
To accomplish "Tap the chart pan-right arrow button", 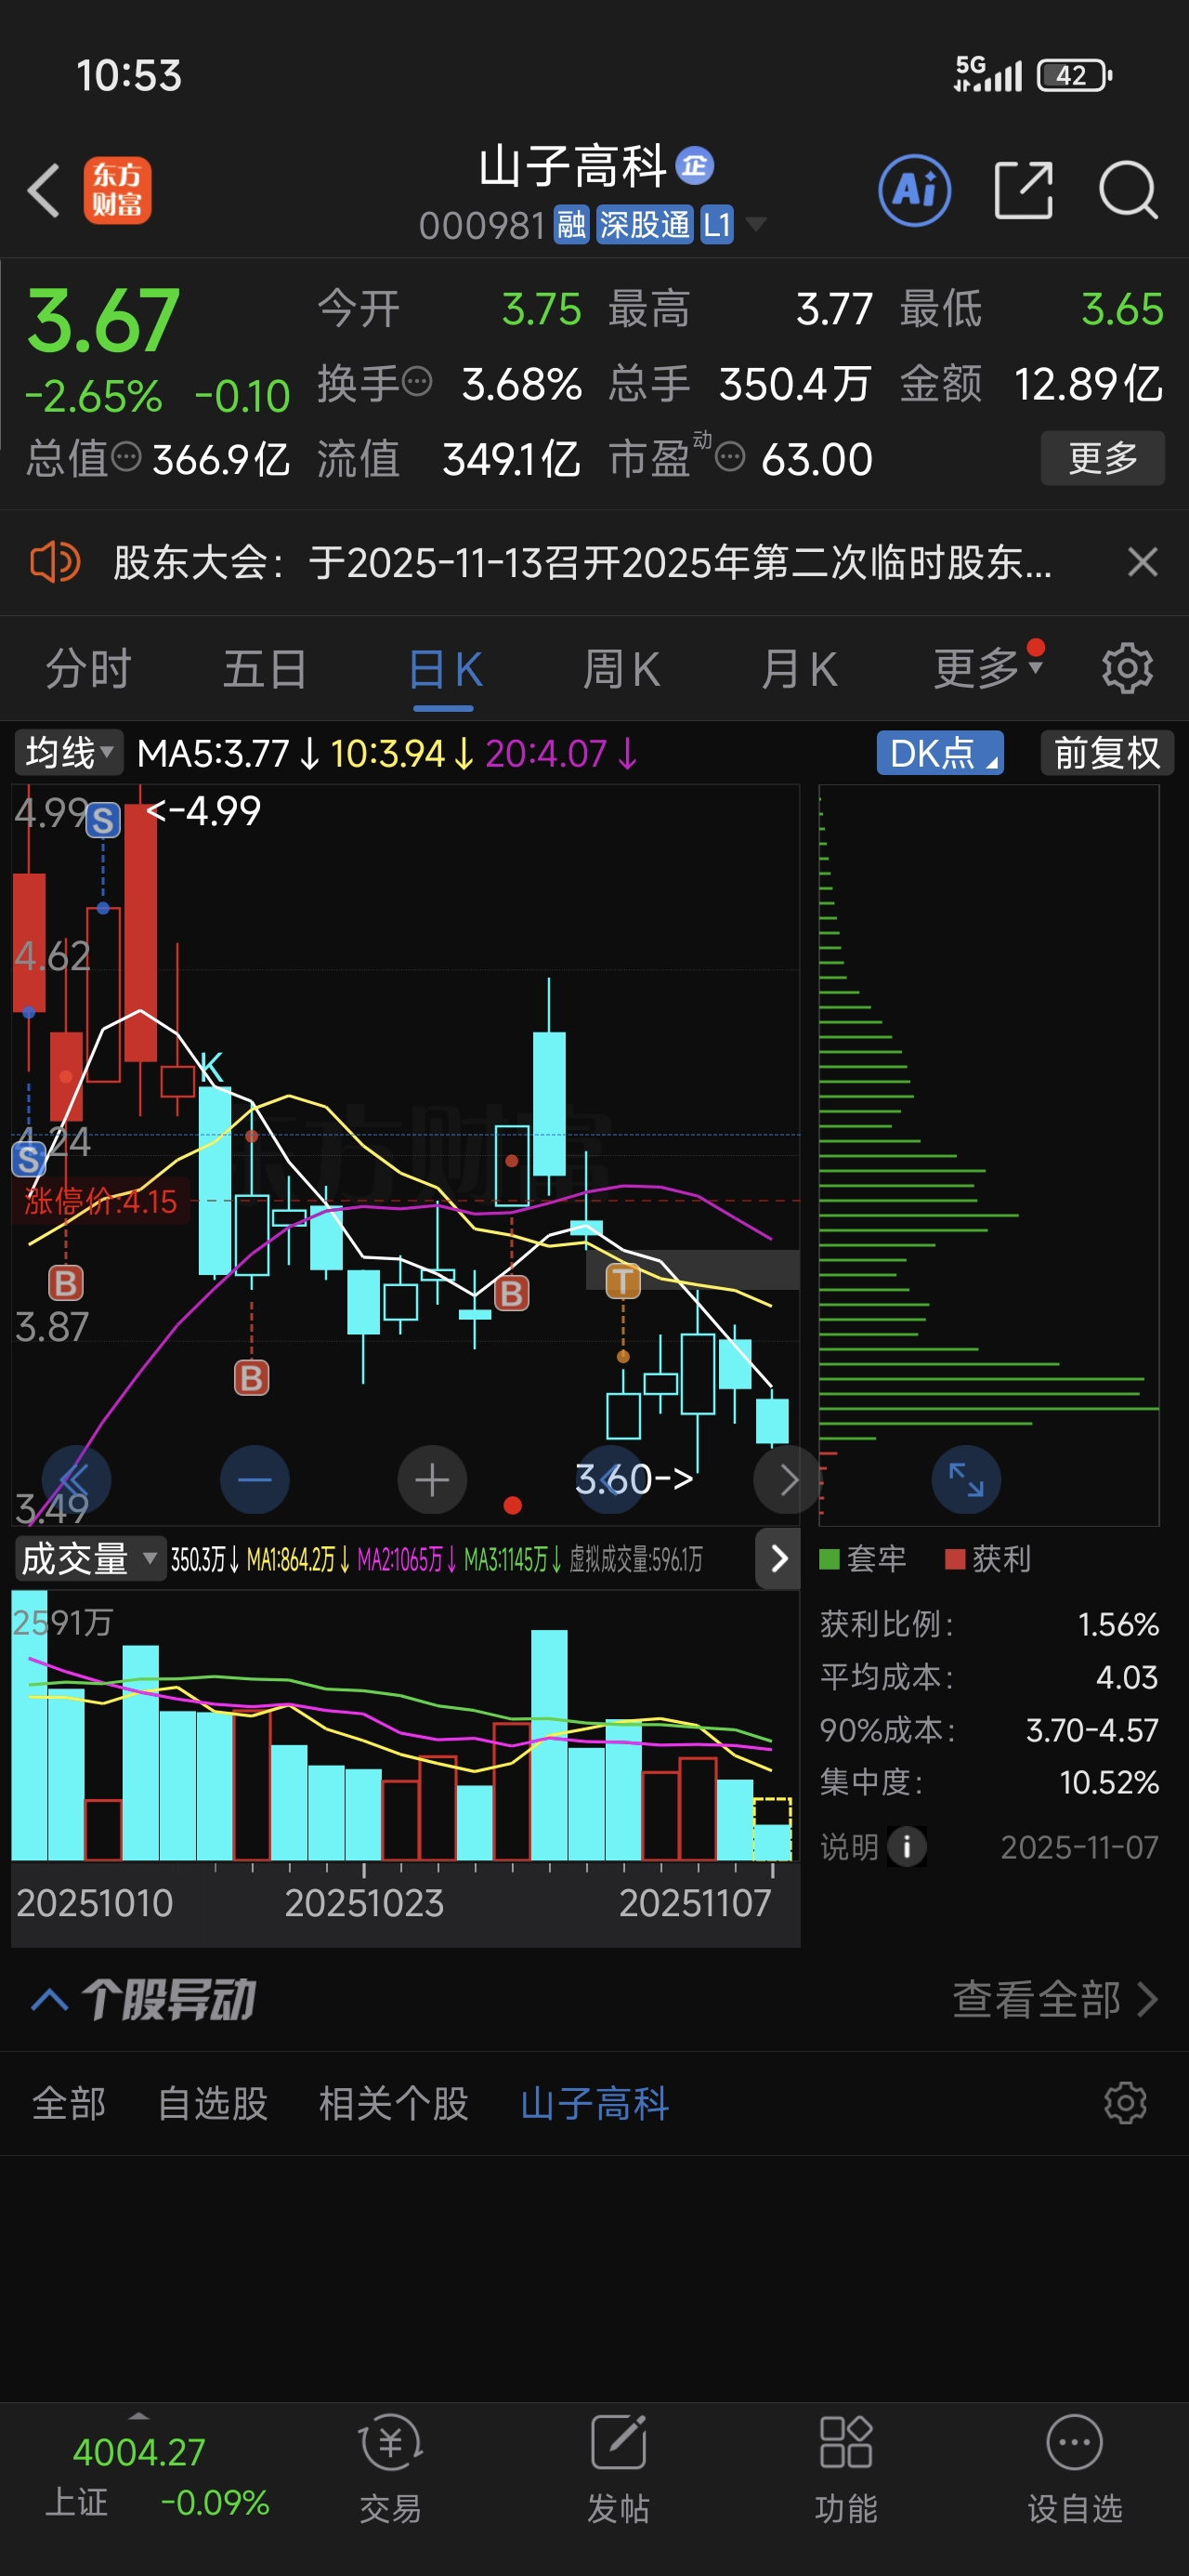I will 787,1480.
